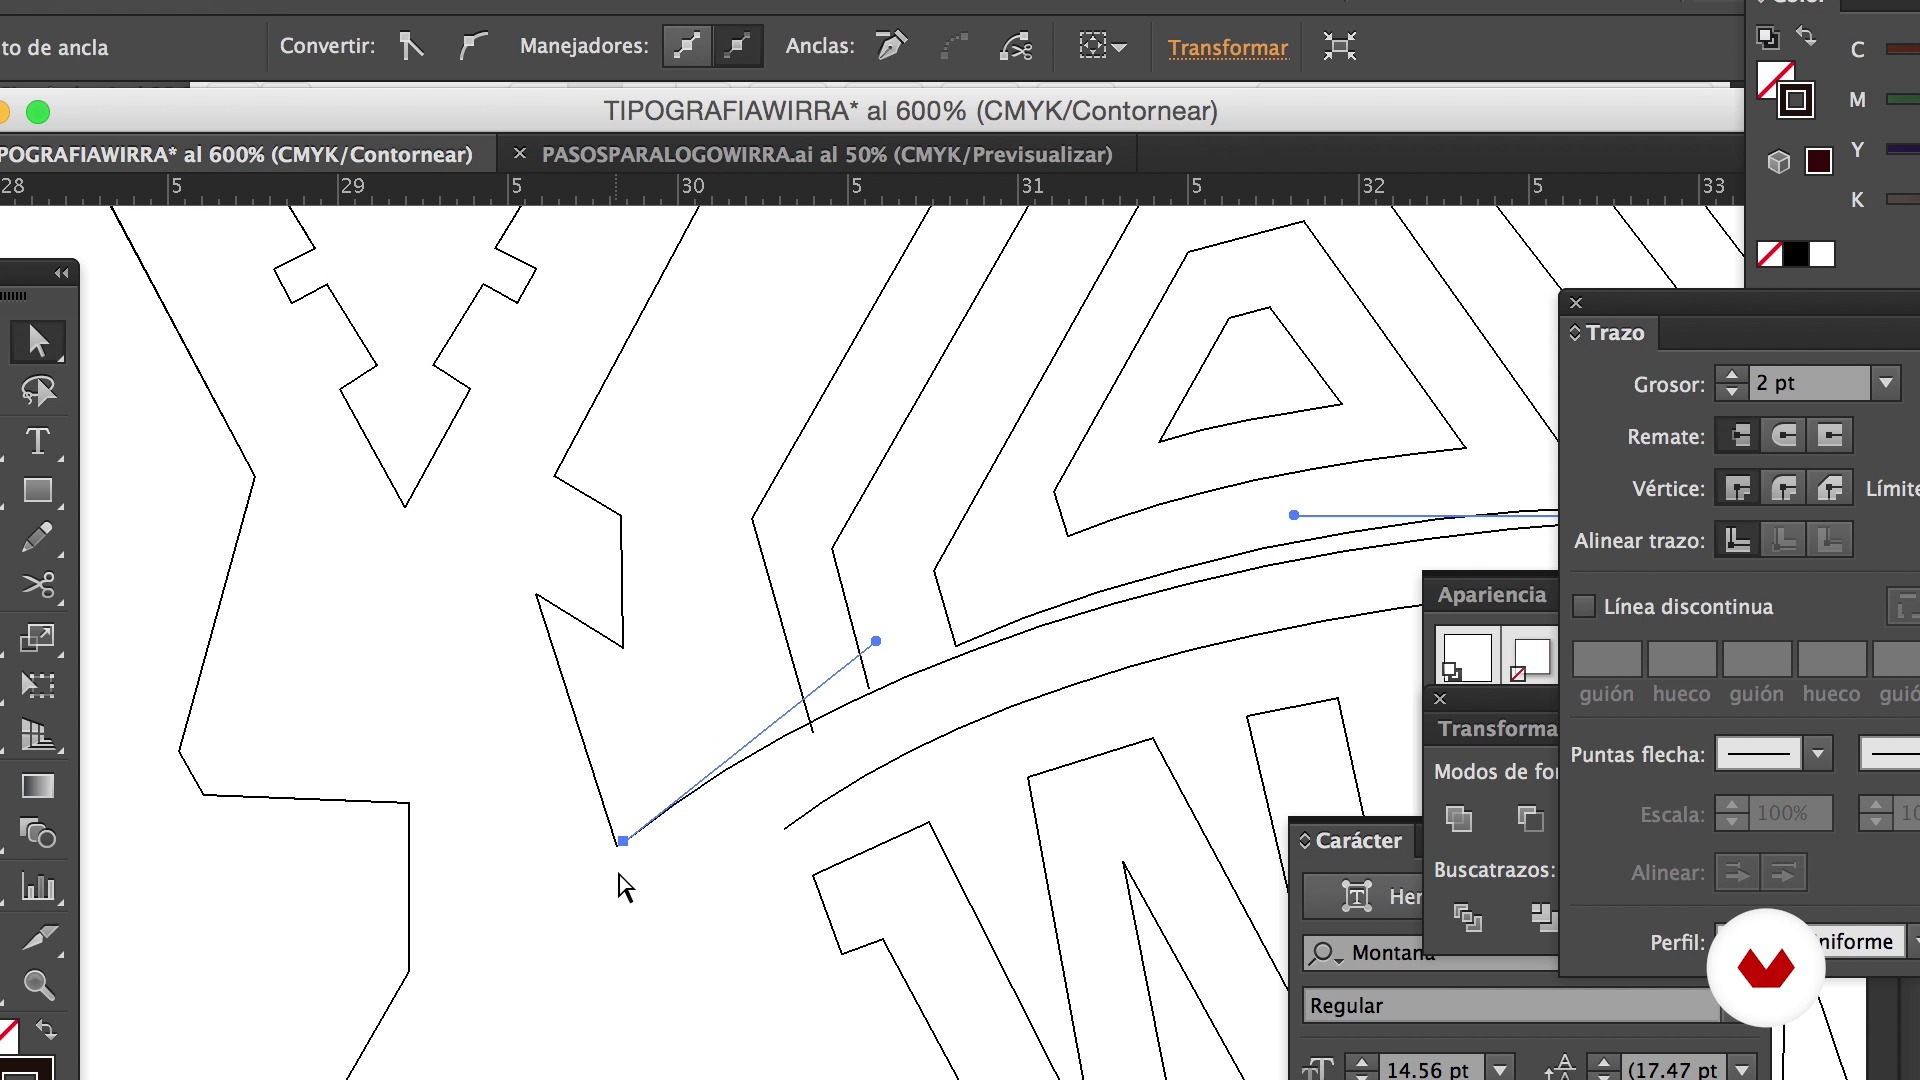This screenshot has height=1080, width=1920.
Task: Open the Puntas flecha start arrowhead dropdown
Action: (1819, 753)
